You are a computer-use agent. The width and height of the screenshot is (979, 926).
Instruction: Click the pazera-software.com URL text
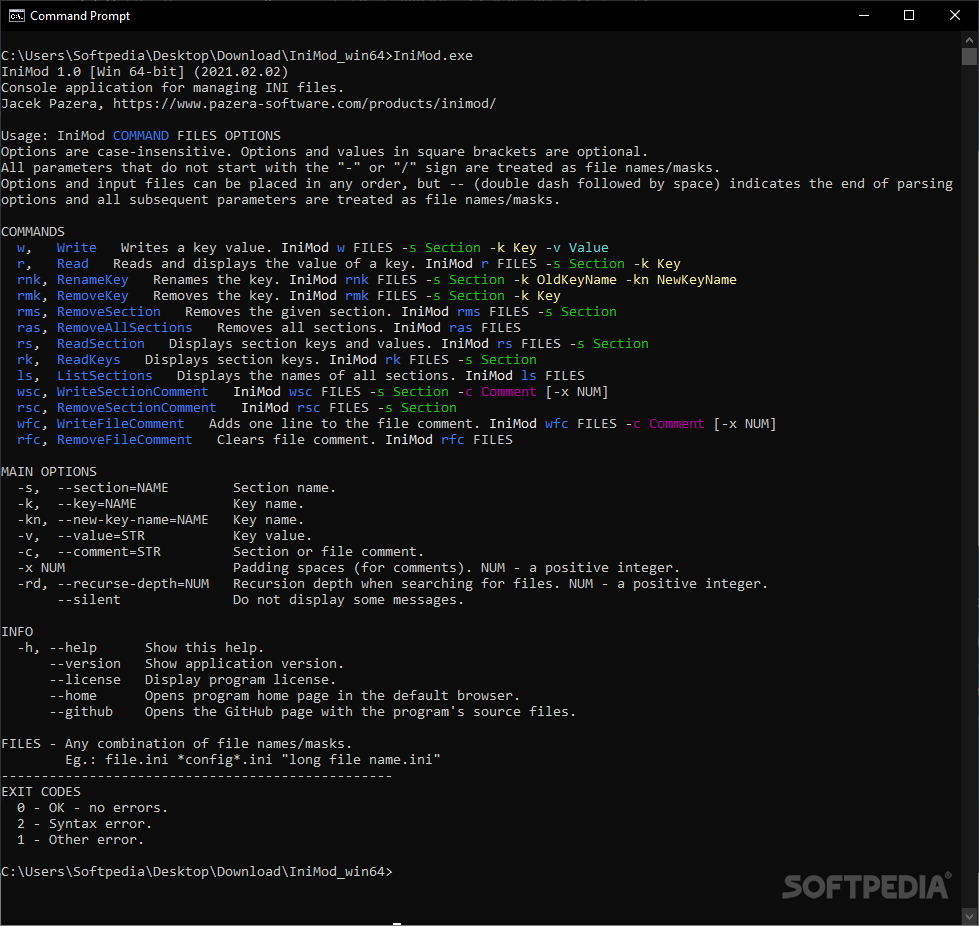pyautogui.click(x=304, y=104)
